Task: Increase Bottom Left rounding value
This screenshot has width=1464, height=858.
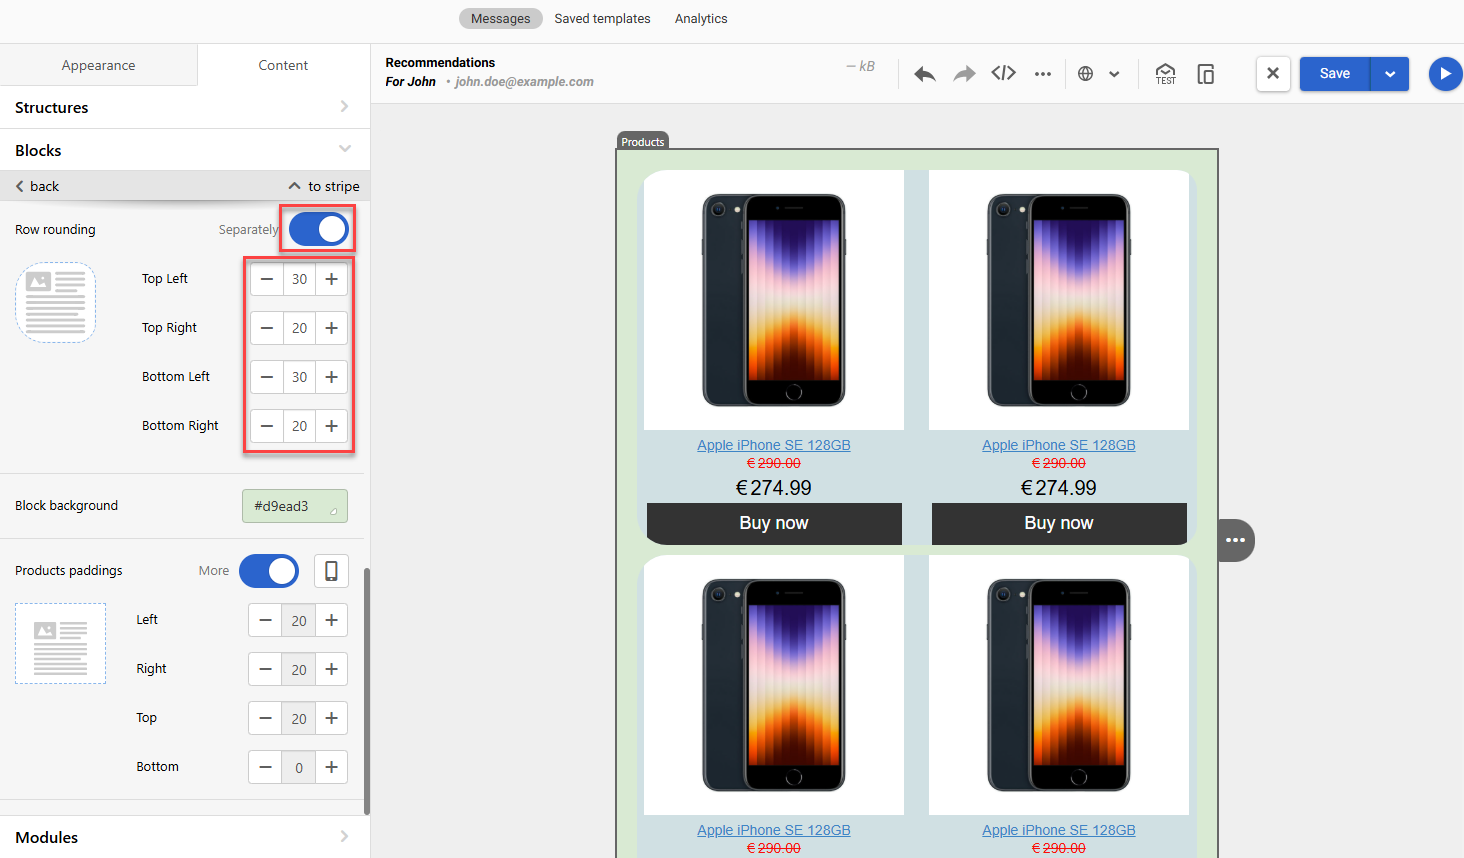Action: [x=332, y=377]
